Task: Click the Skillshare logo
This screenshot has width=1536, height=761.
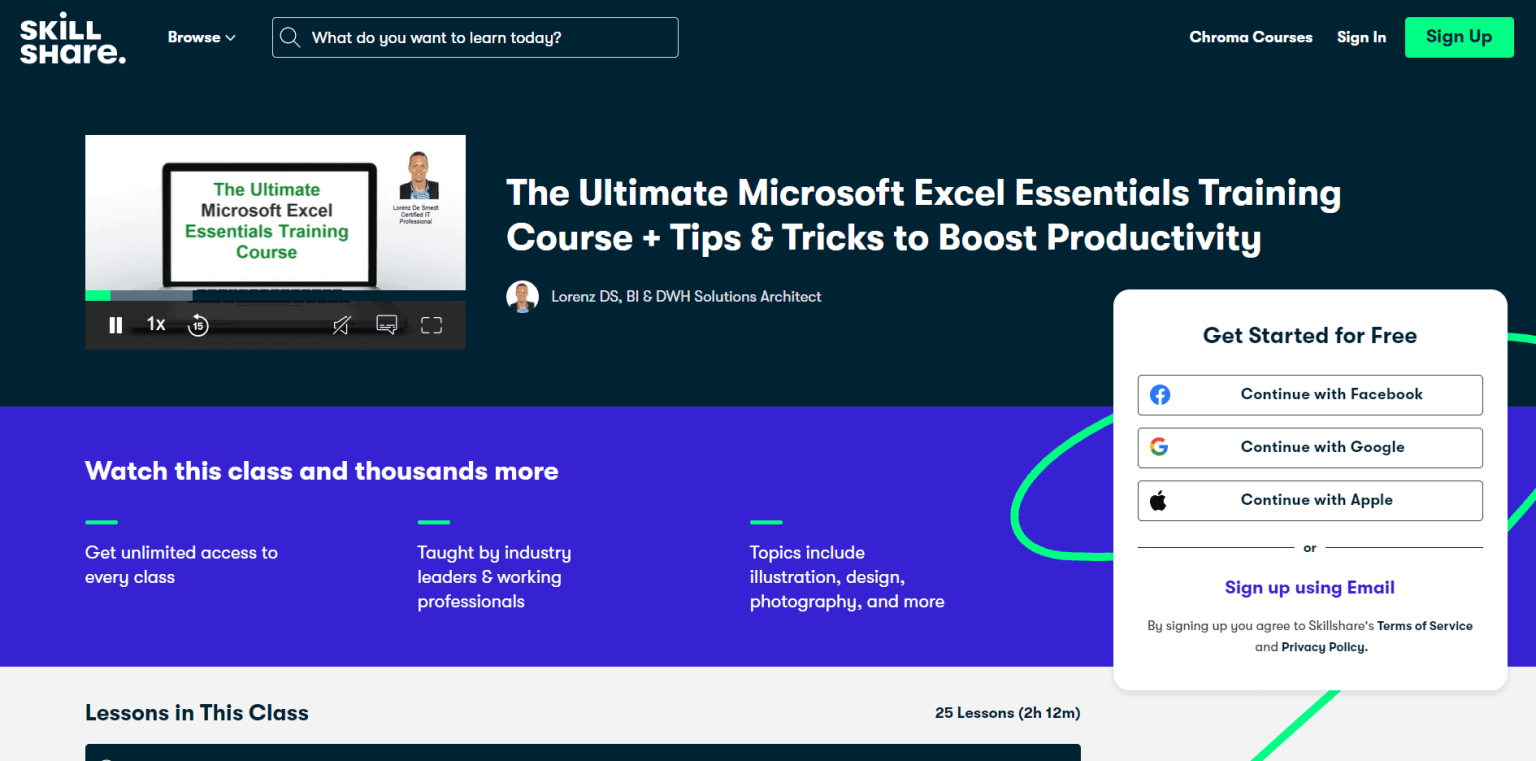Action: tap(71, 37)
